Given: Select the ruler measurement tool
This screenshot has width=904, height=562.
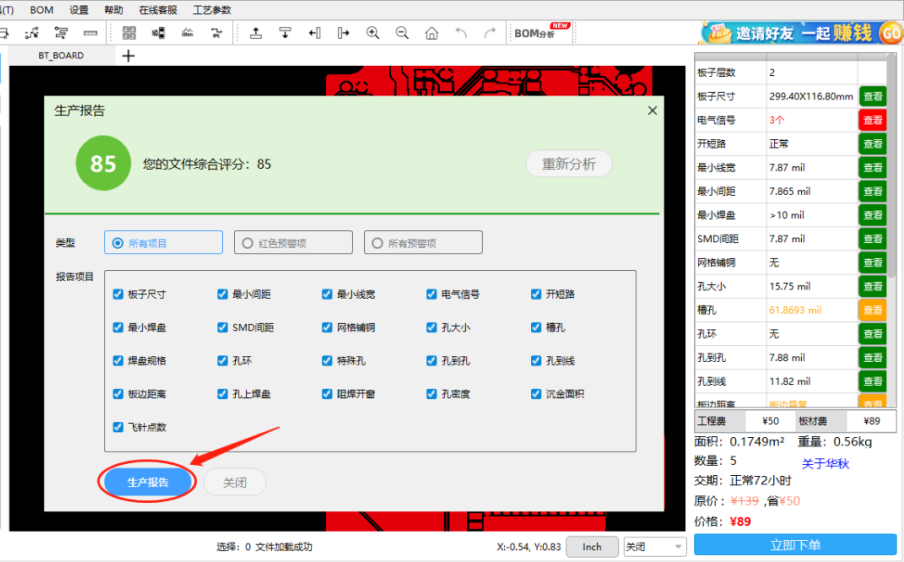Looking at the screenshot, I should coord(90,33).
